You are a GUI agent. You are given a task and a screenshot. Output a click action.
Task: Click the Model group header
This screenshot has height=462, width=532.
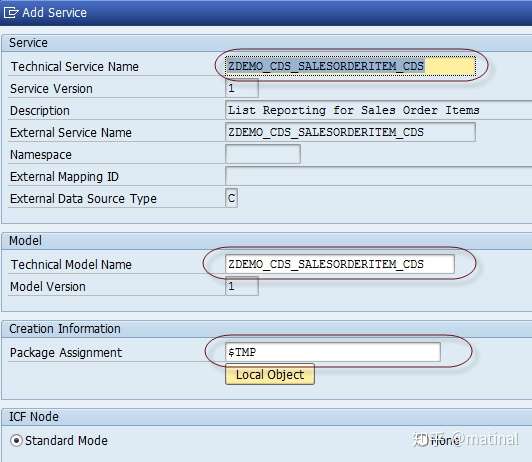coord(25,241)
